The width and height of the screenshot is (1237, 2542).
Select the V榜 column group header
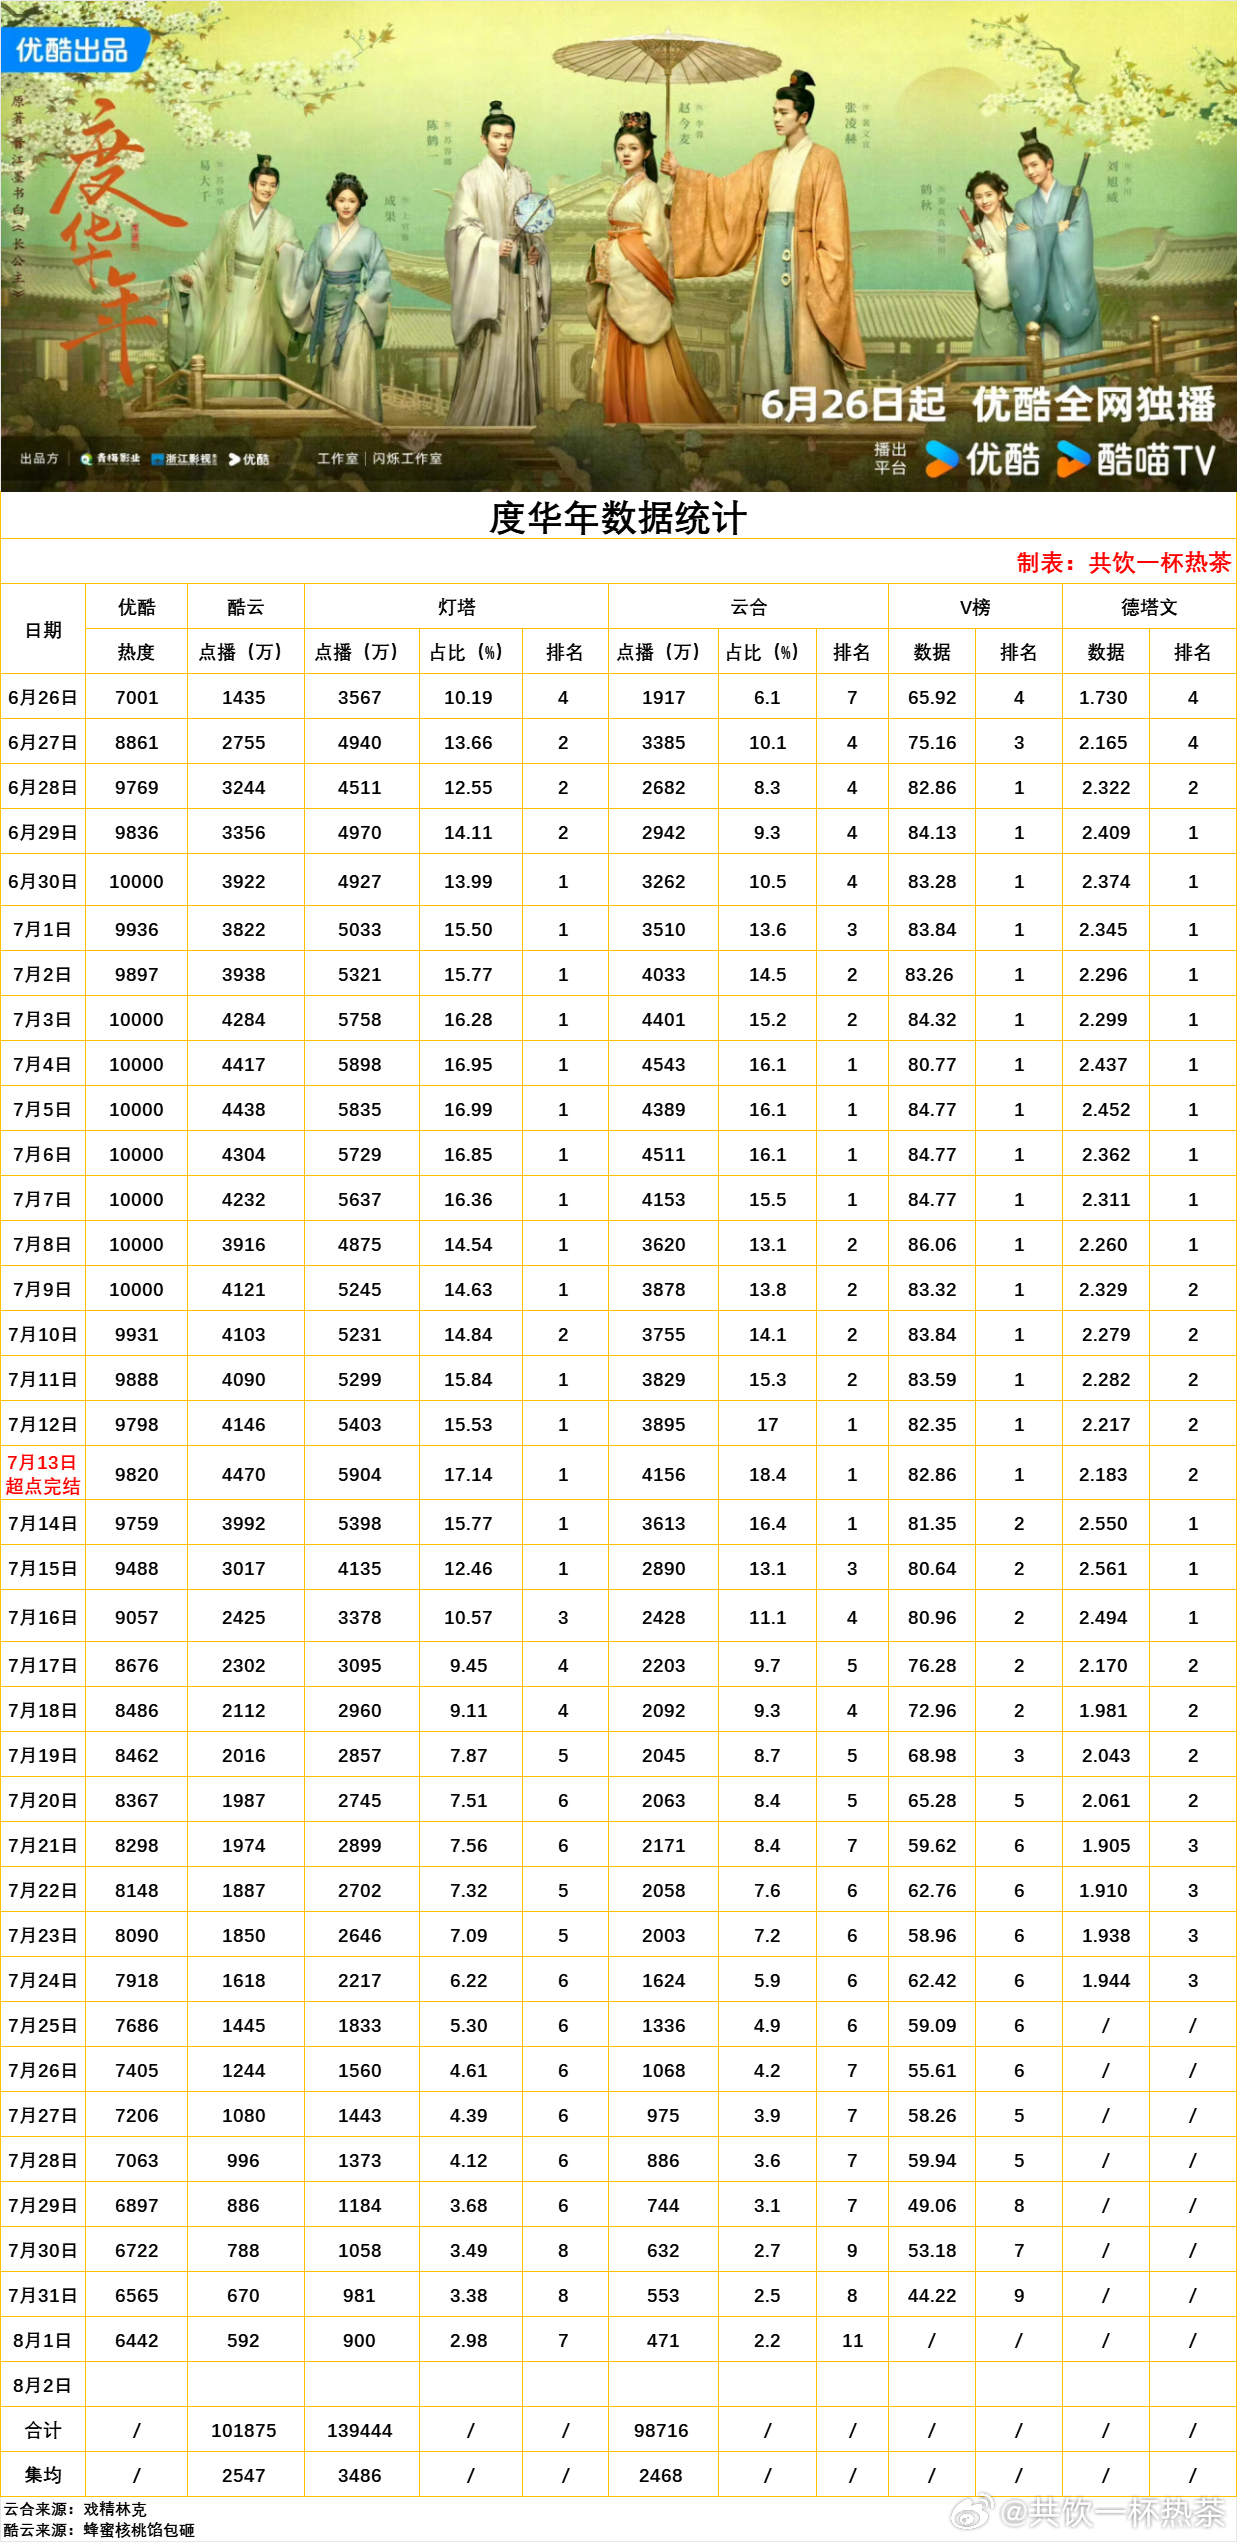point(975,607)
